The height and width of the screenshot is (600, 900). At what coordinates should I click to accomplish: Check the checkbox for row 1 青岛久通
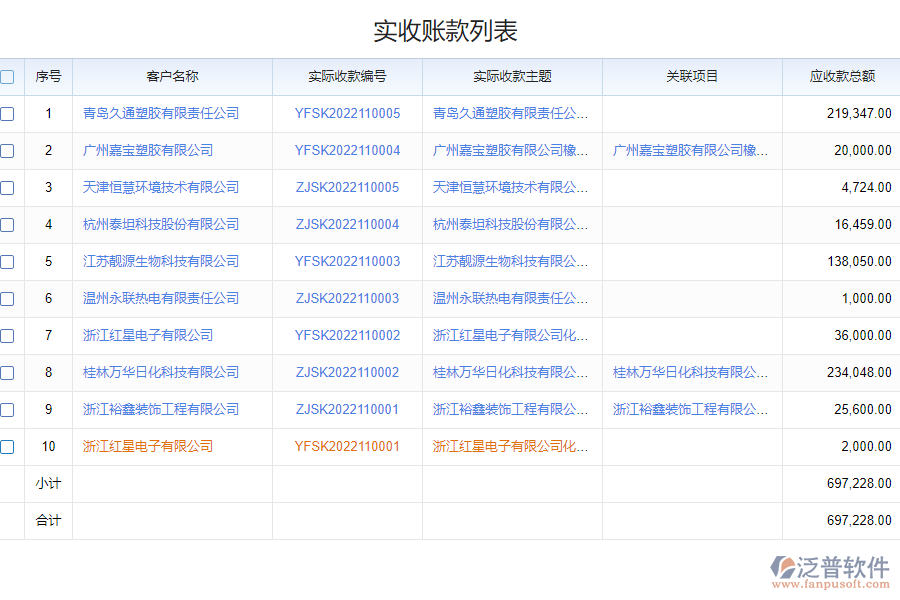coord(8,113)
